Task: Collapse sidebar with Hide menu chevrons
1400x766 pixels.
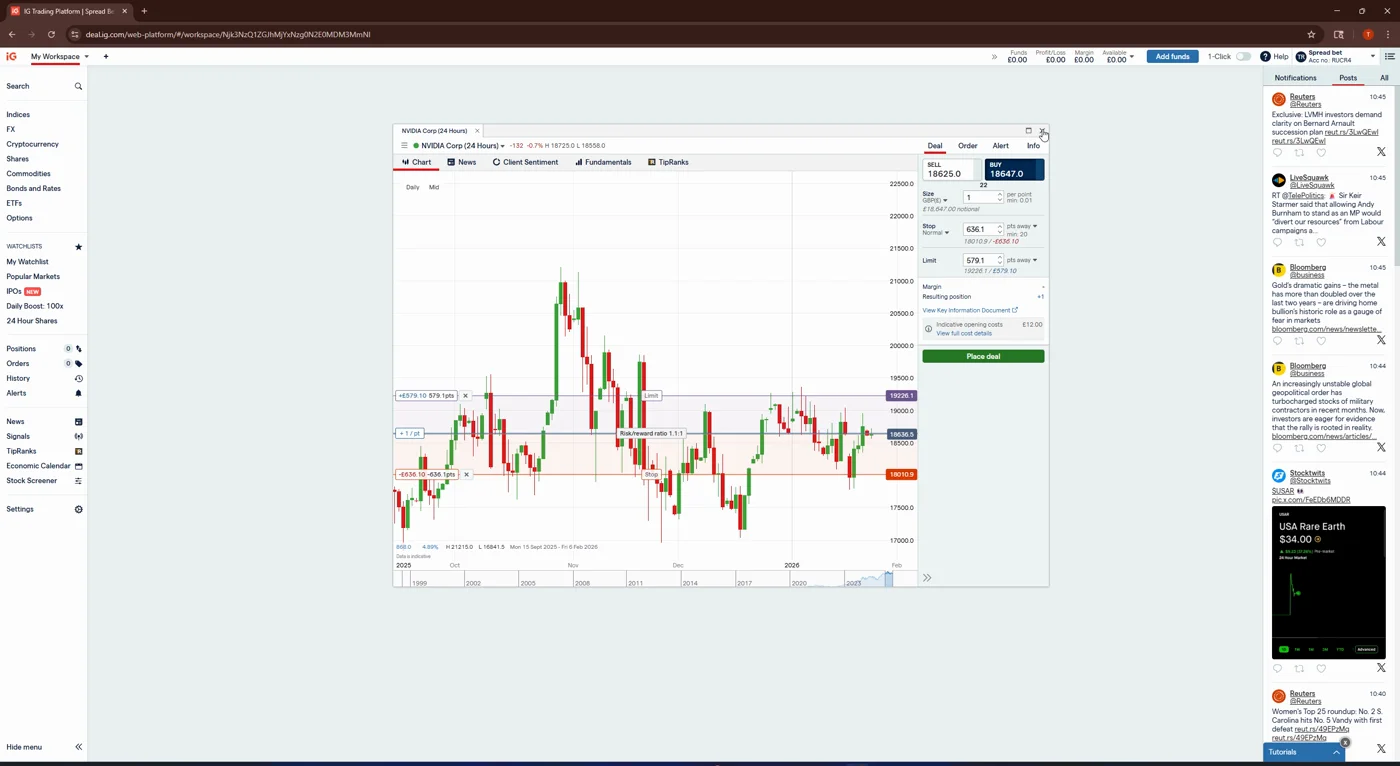Action: pyautogui.click(x=78, y=747)
